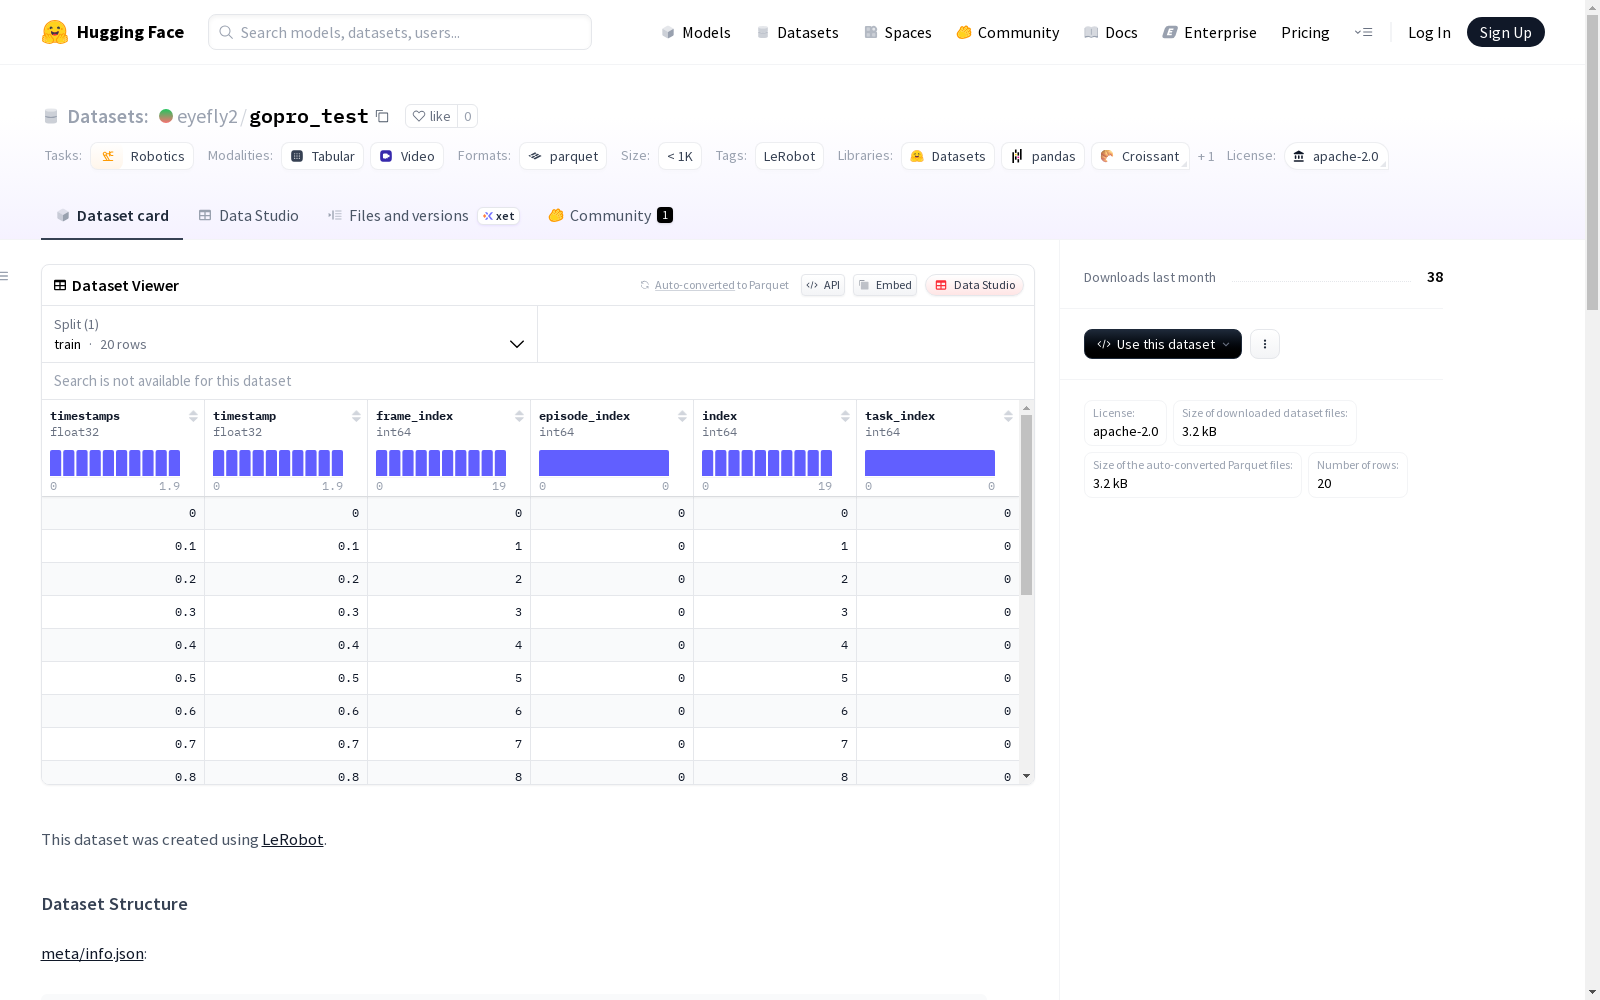This screenshot has height=1000, width=1600.
Task: Open Datasets in the top navigation
Action: coord(797,32)
